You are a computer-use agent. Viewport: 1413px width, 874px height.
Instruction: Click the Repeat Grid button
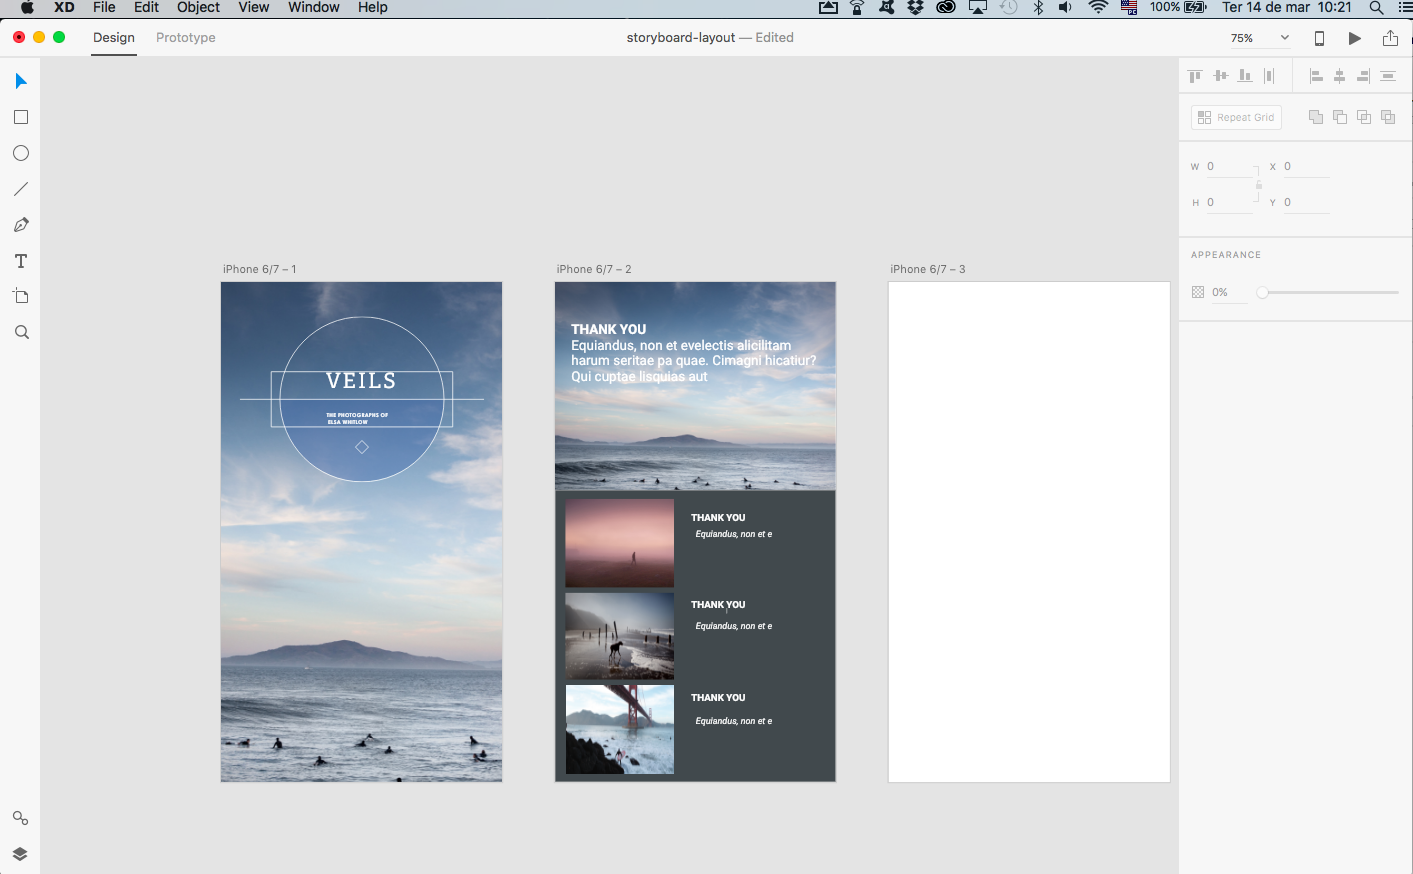pos(1236,117)
